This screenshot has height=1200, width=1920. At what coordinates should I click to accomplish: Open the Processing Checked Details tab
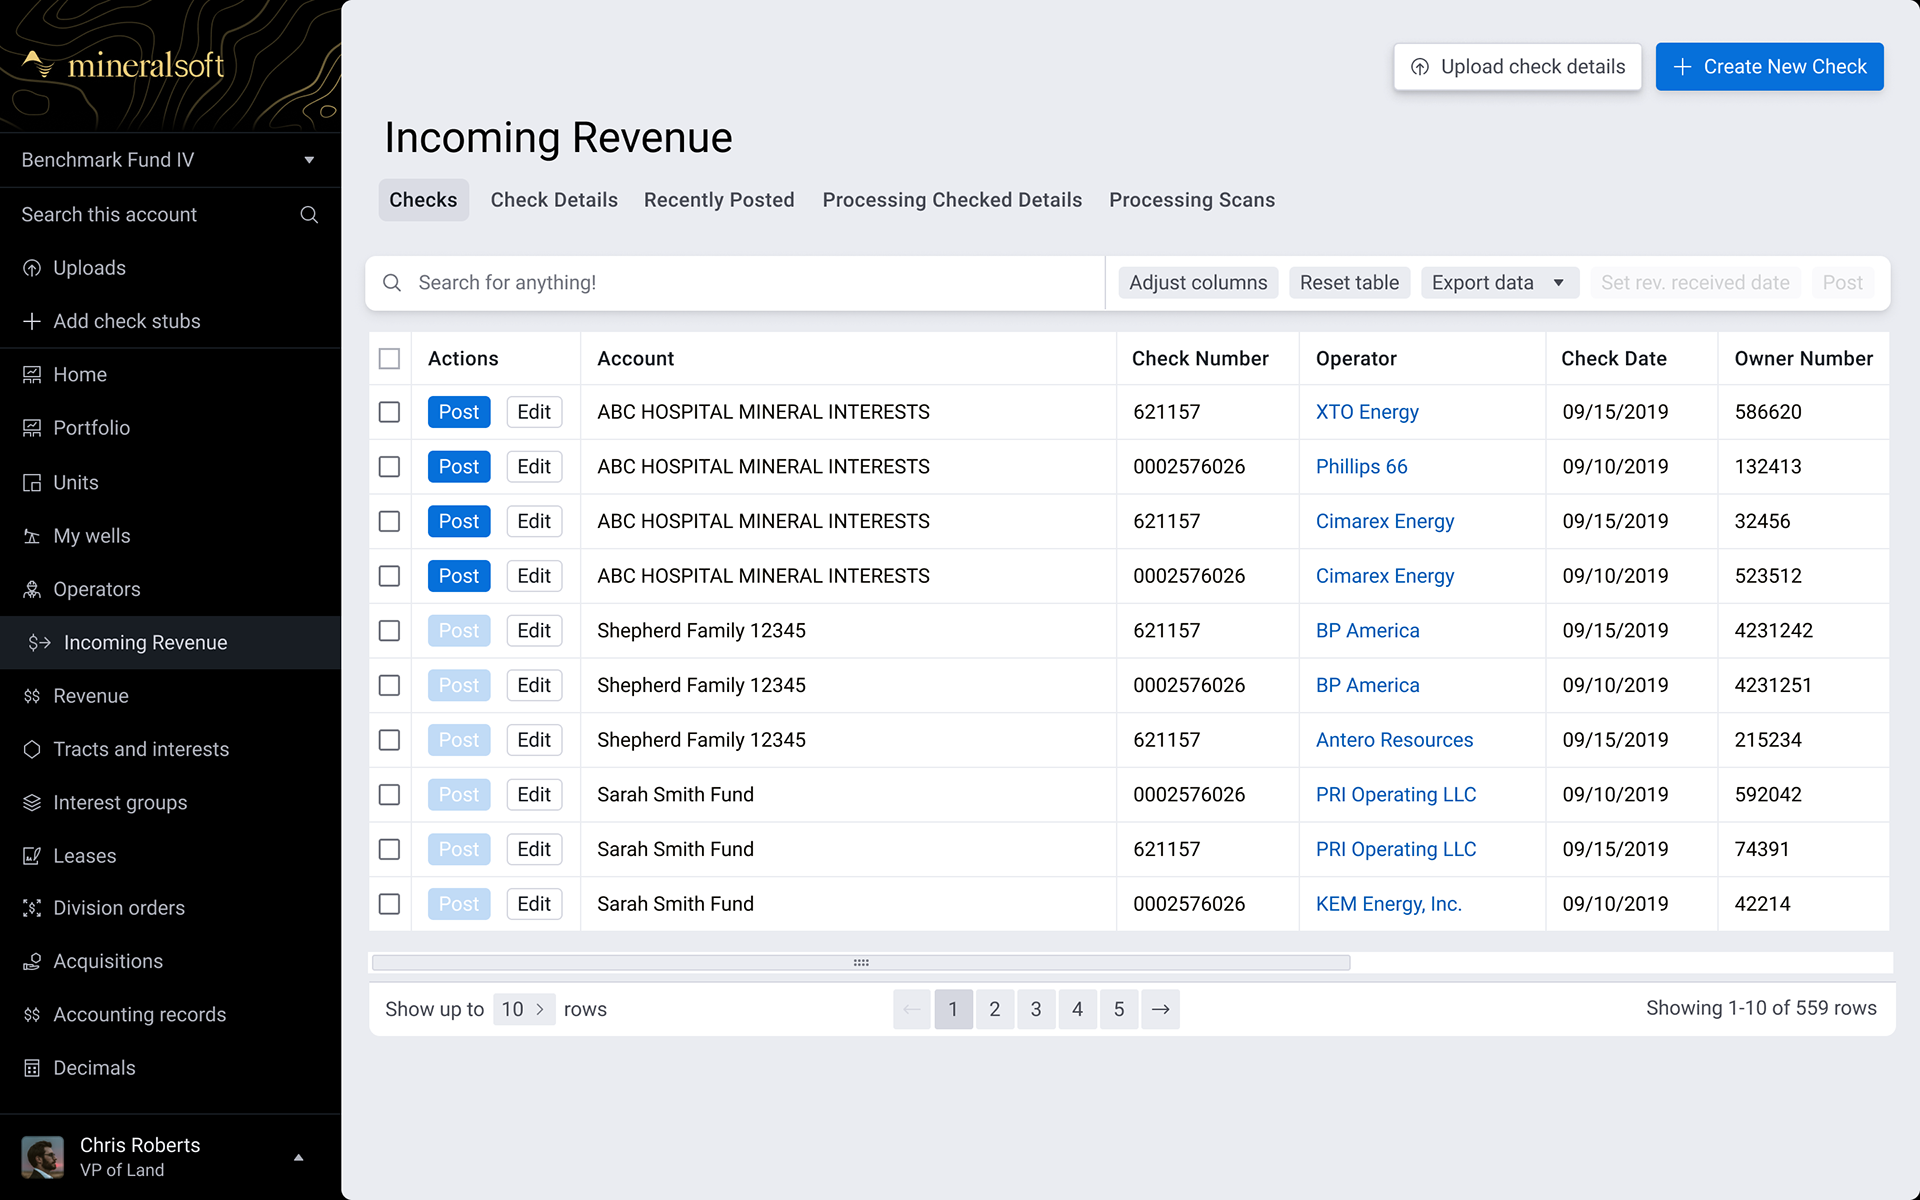(x=952, y=200)
